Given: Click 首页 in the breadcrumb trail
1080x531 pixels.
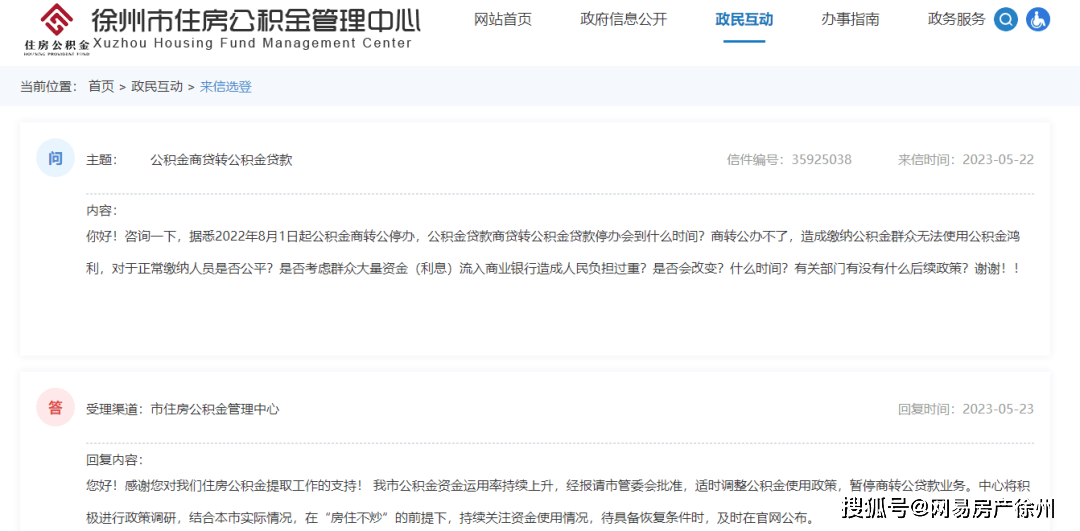Looking at the screenshot, I should point(101,87).
